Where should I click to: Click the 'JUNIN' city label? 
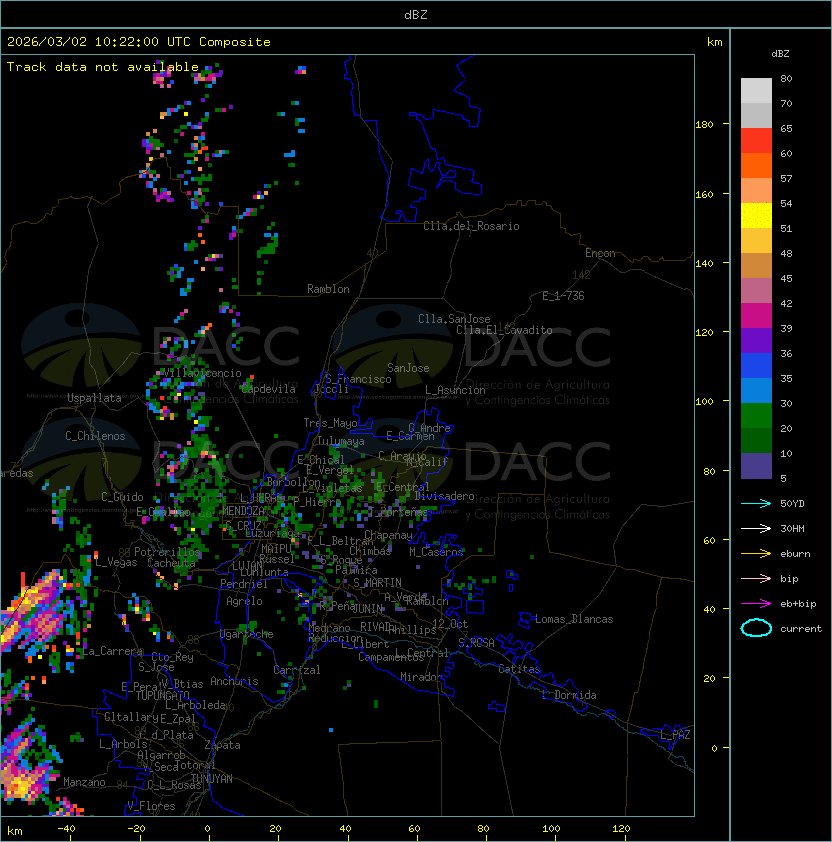pos(368,608)
